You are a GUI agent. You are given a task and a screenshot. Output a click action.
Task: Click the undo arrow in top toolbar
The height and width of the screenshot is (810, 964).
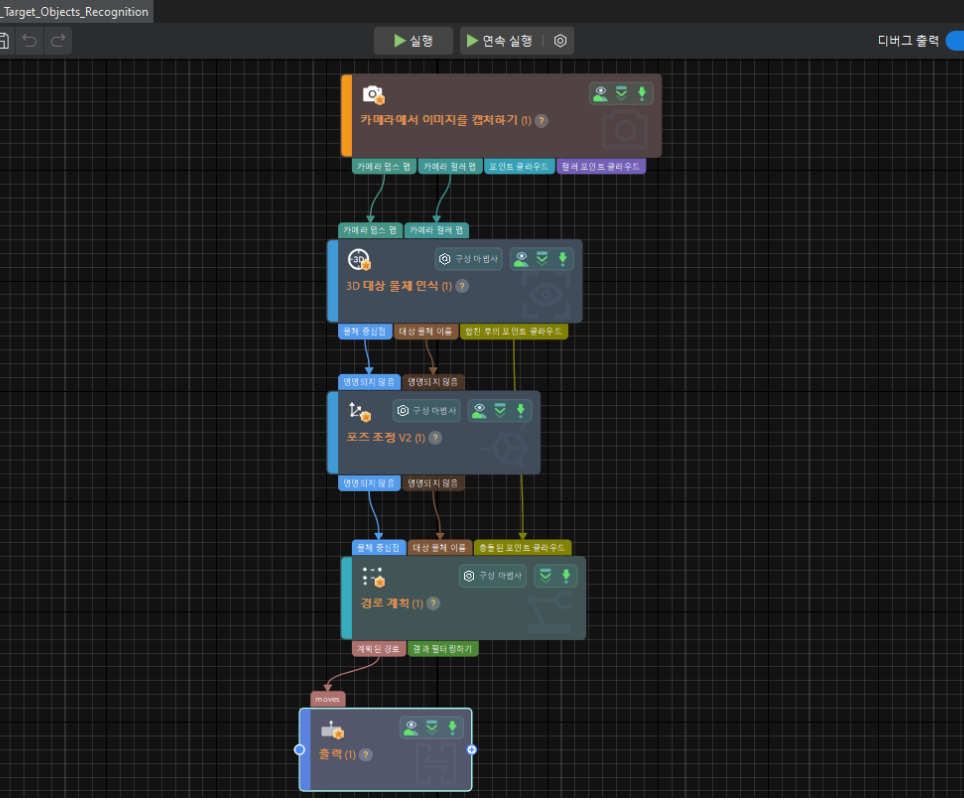tap(30, 41)
